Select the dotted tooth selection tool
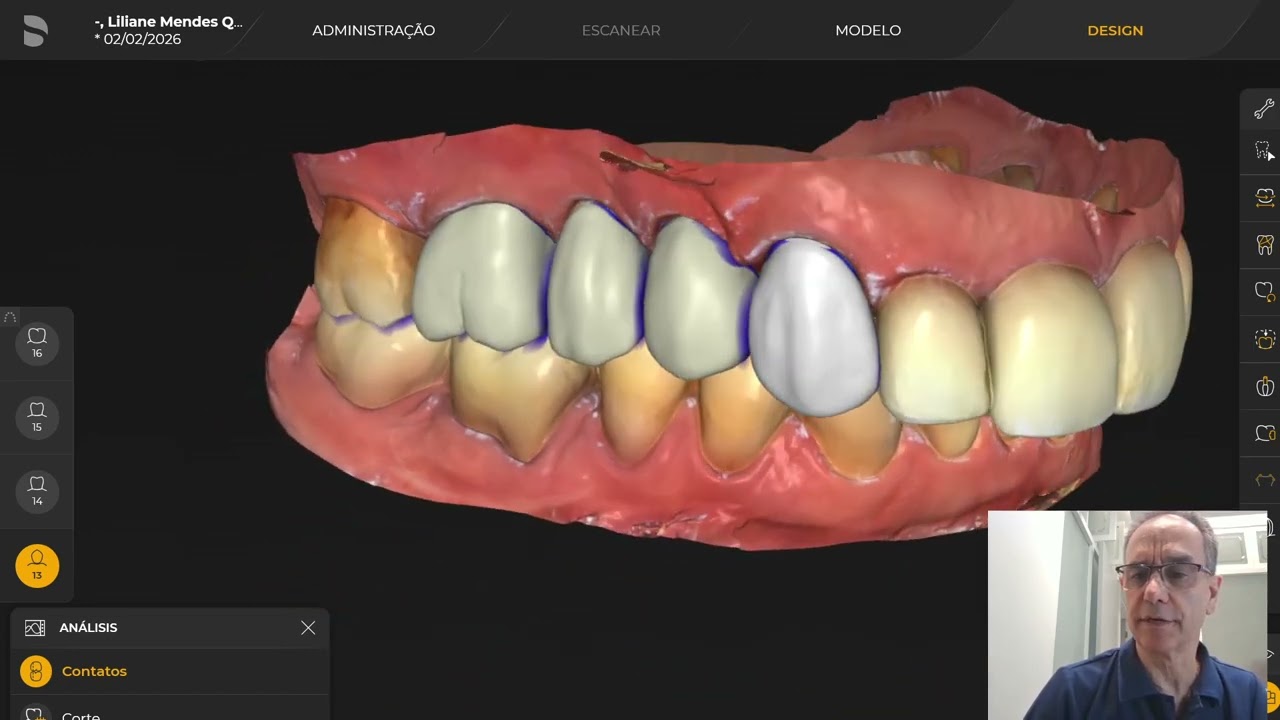The width and height of the screenshot is (1280, 720). (x=1264, y=152)
